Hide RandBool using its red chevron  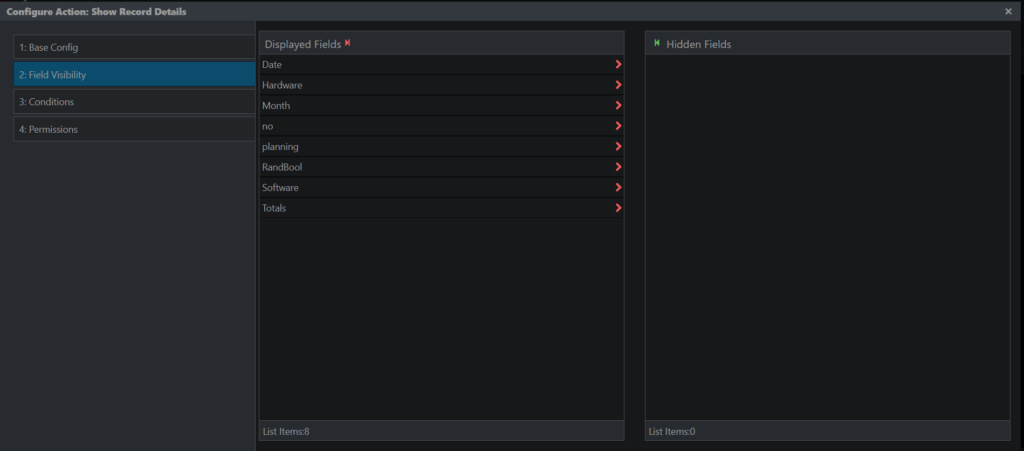pyautogui.click(x=618, y=167)
